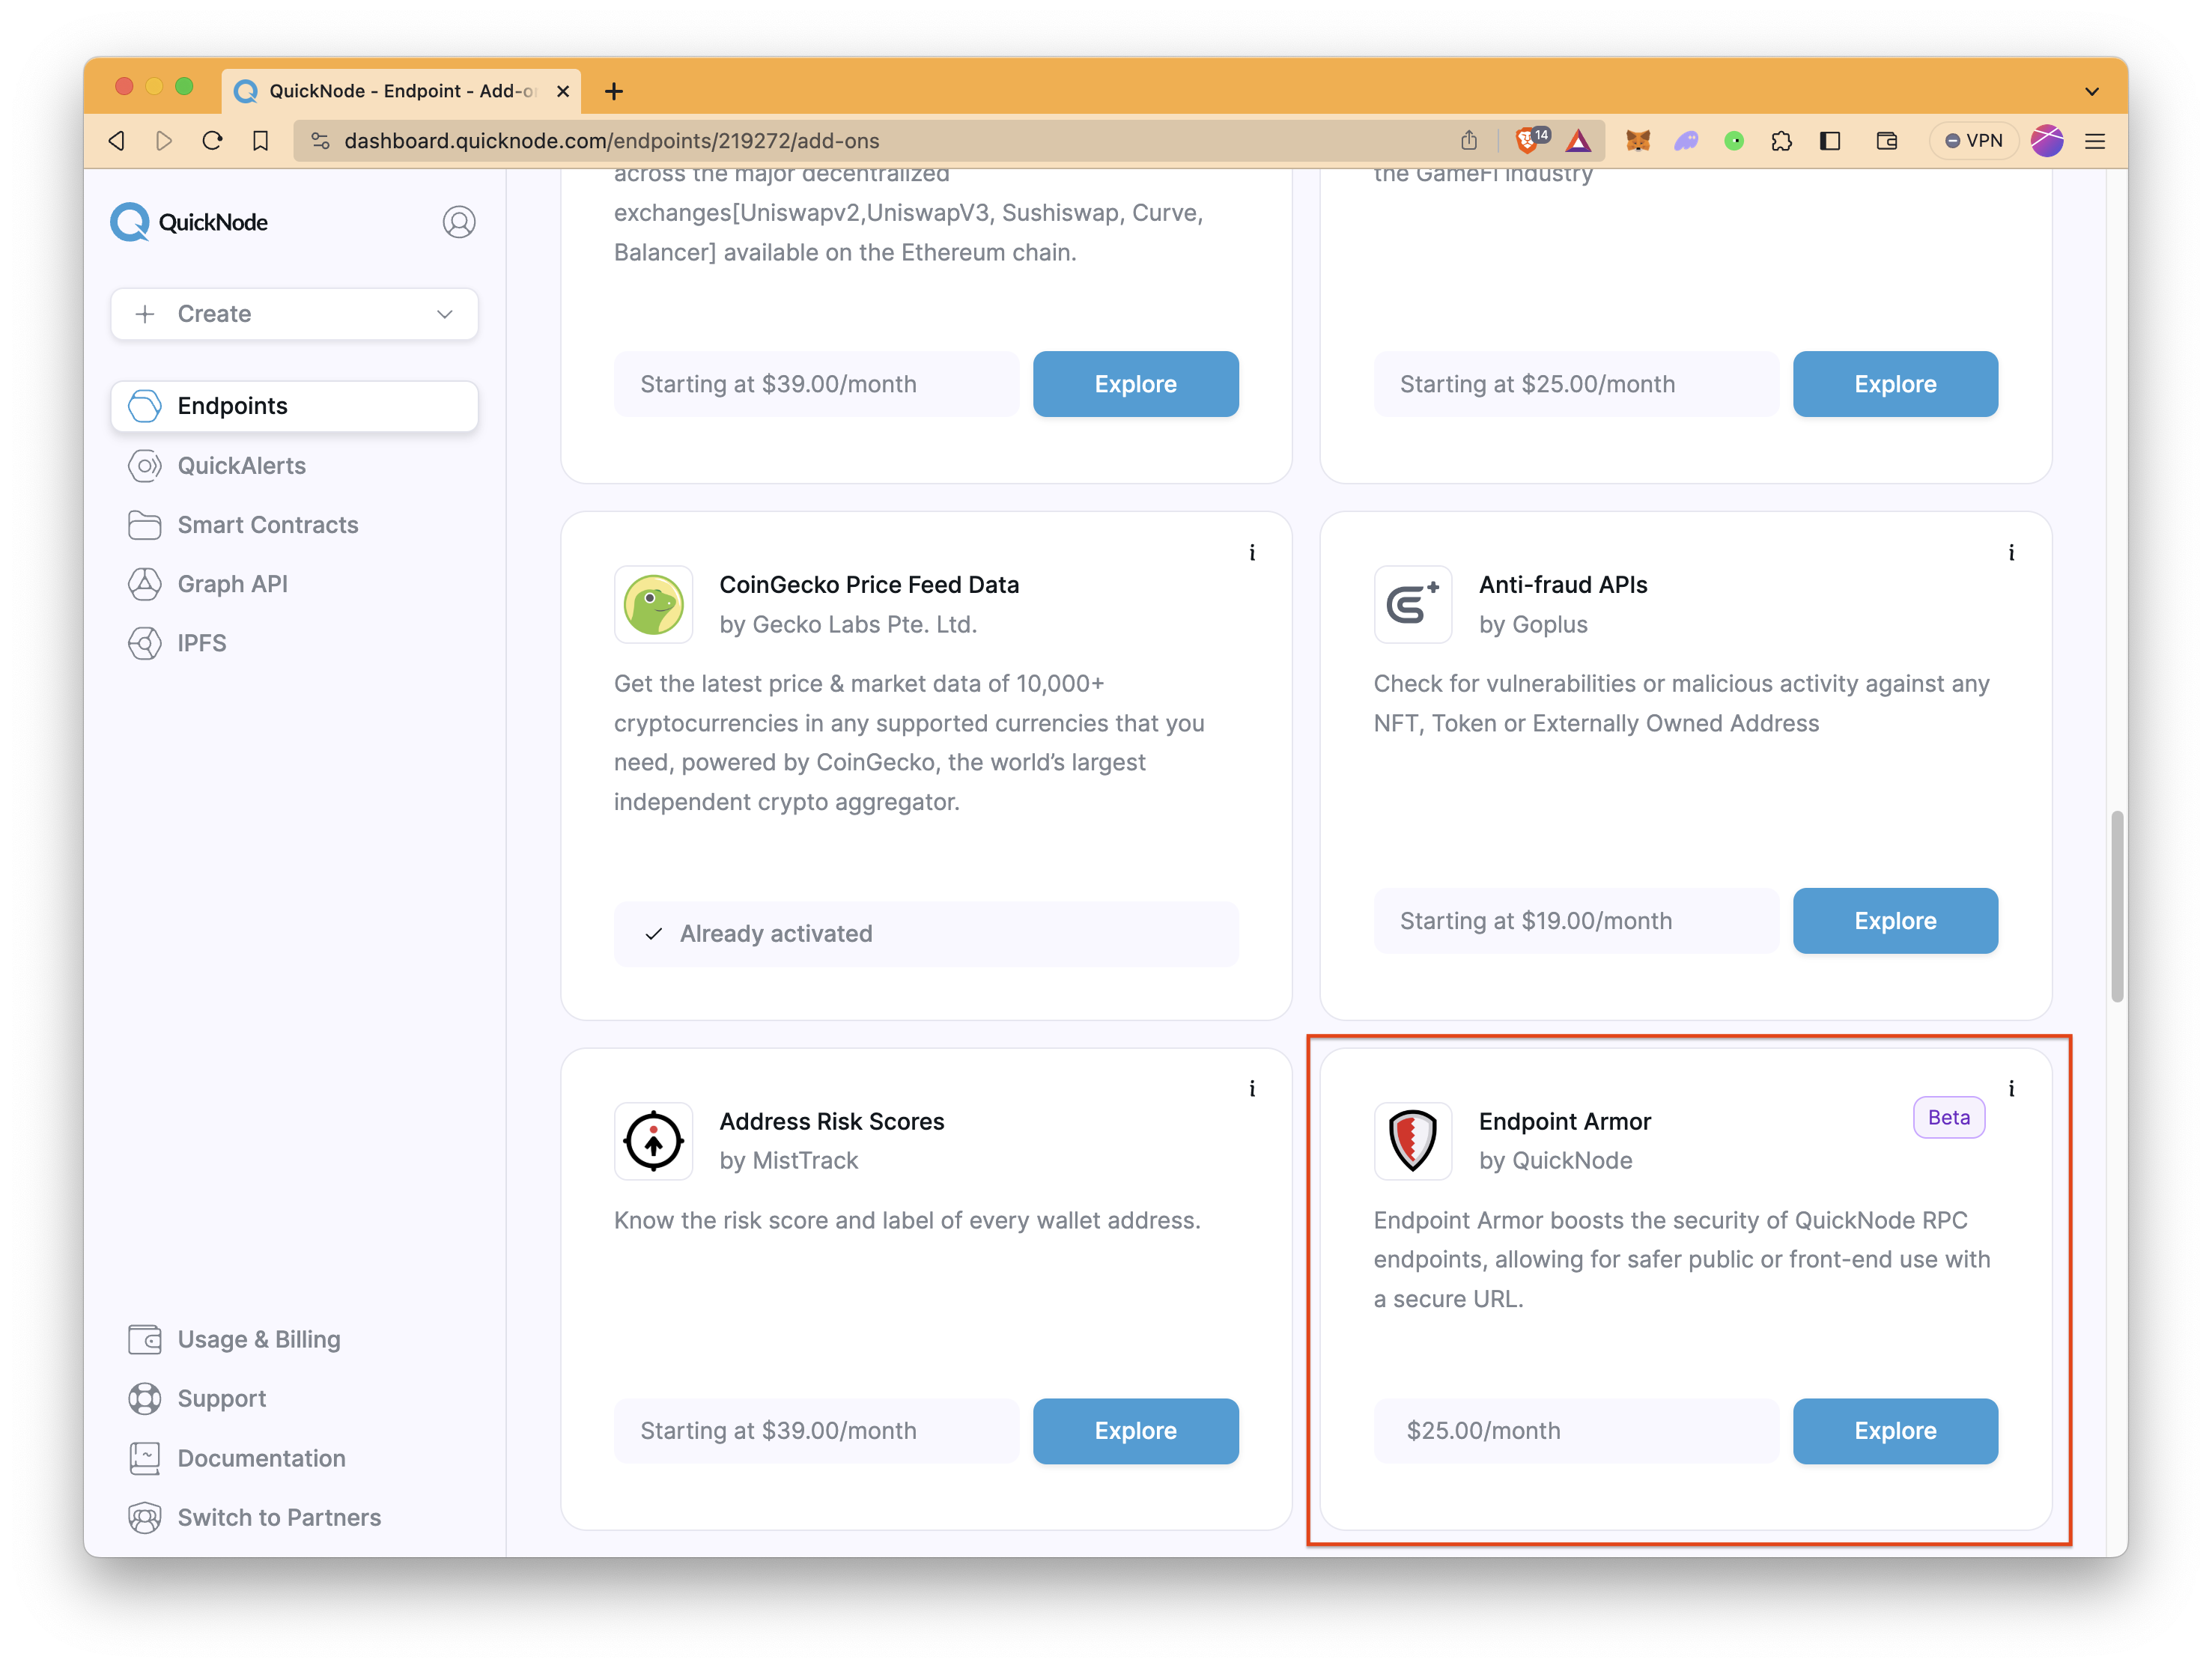Click the Already activated status

coord(926,934)
